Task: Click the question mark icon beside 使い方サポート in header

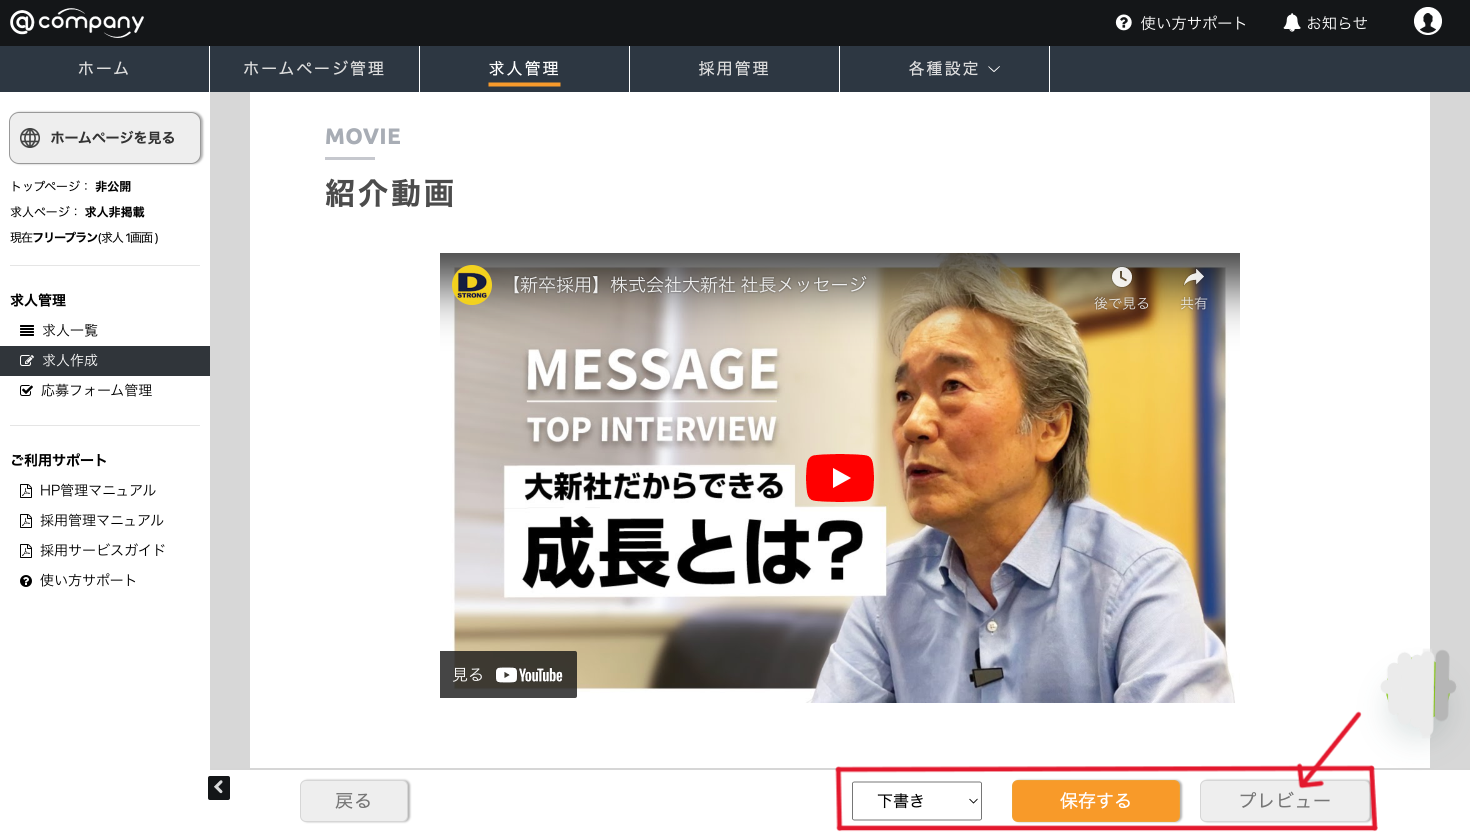Action: [x=1124, y=22]
